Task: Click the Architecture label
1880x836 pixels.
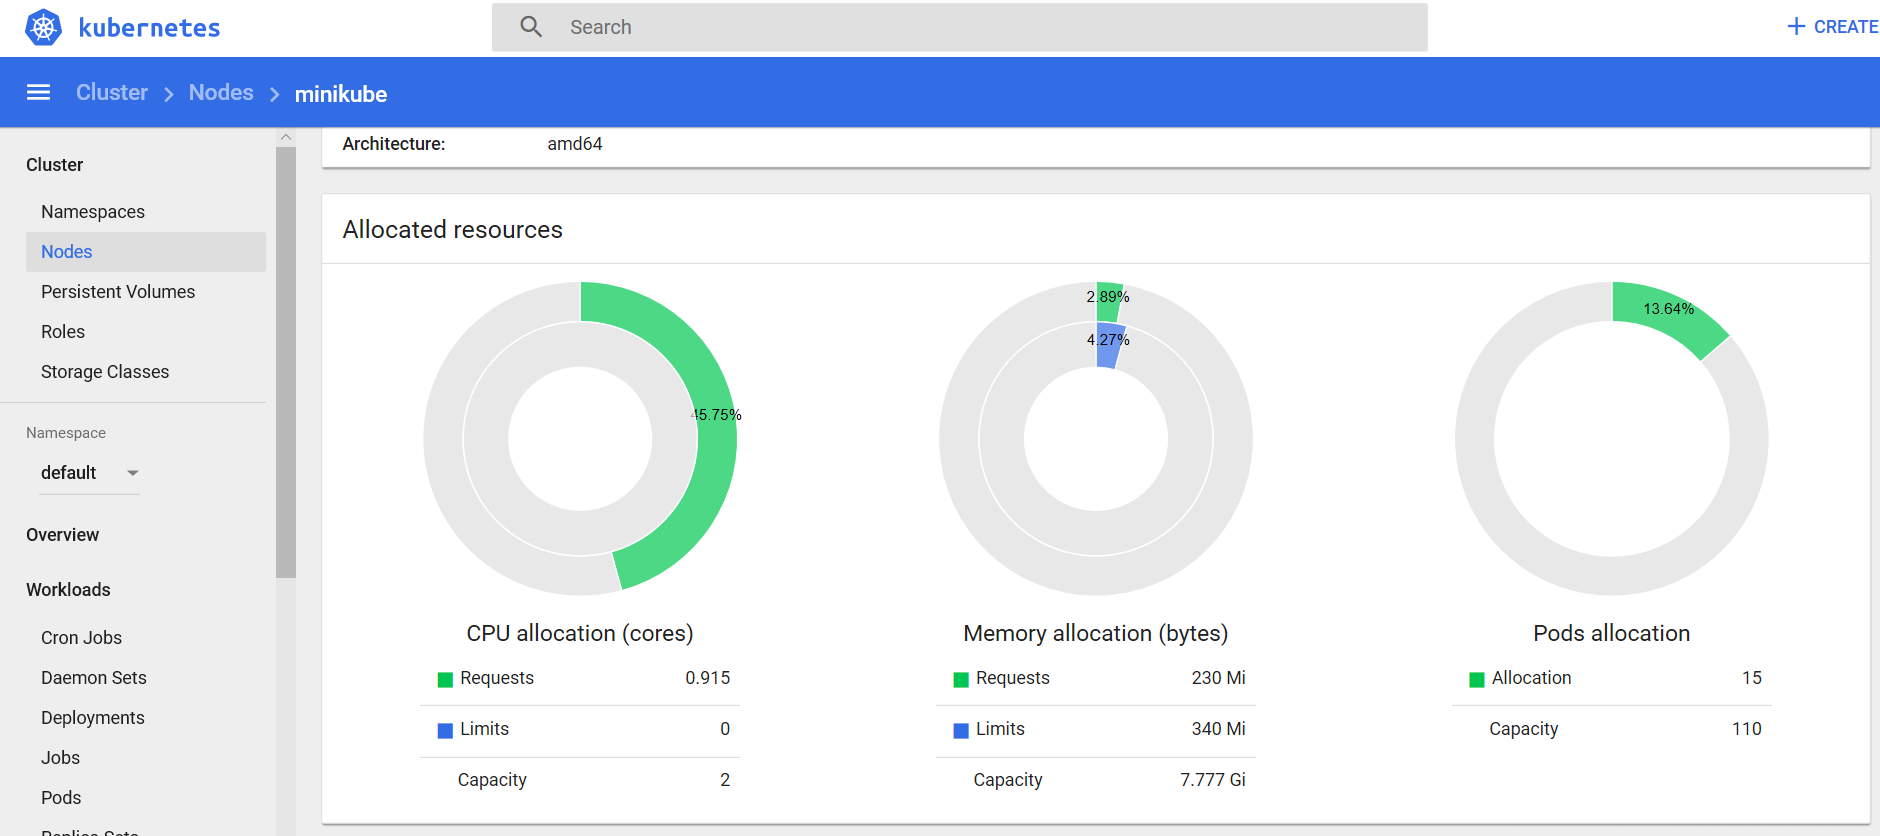Action: coord(394,144)
